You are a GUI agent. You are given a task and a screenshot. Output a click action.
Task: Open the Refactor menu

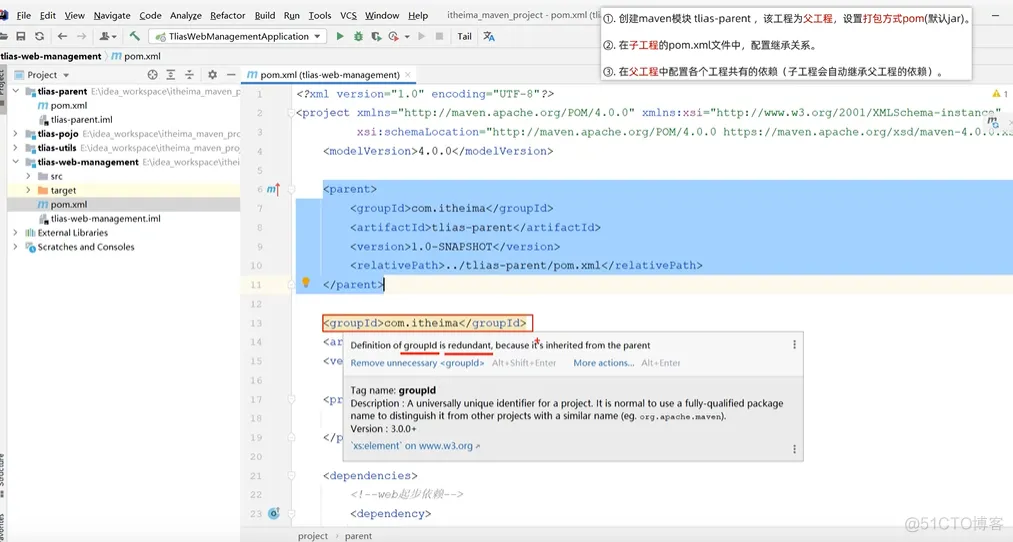click(x=227, y=16)
